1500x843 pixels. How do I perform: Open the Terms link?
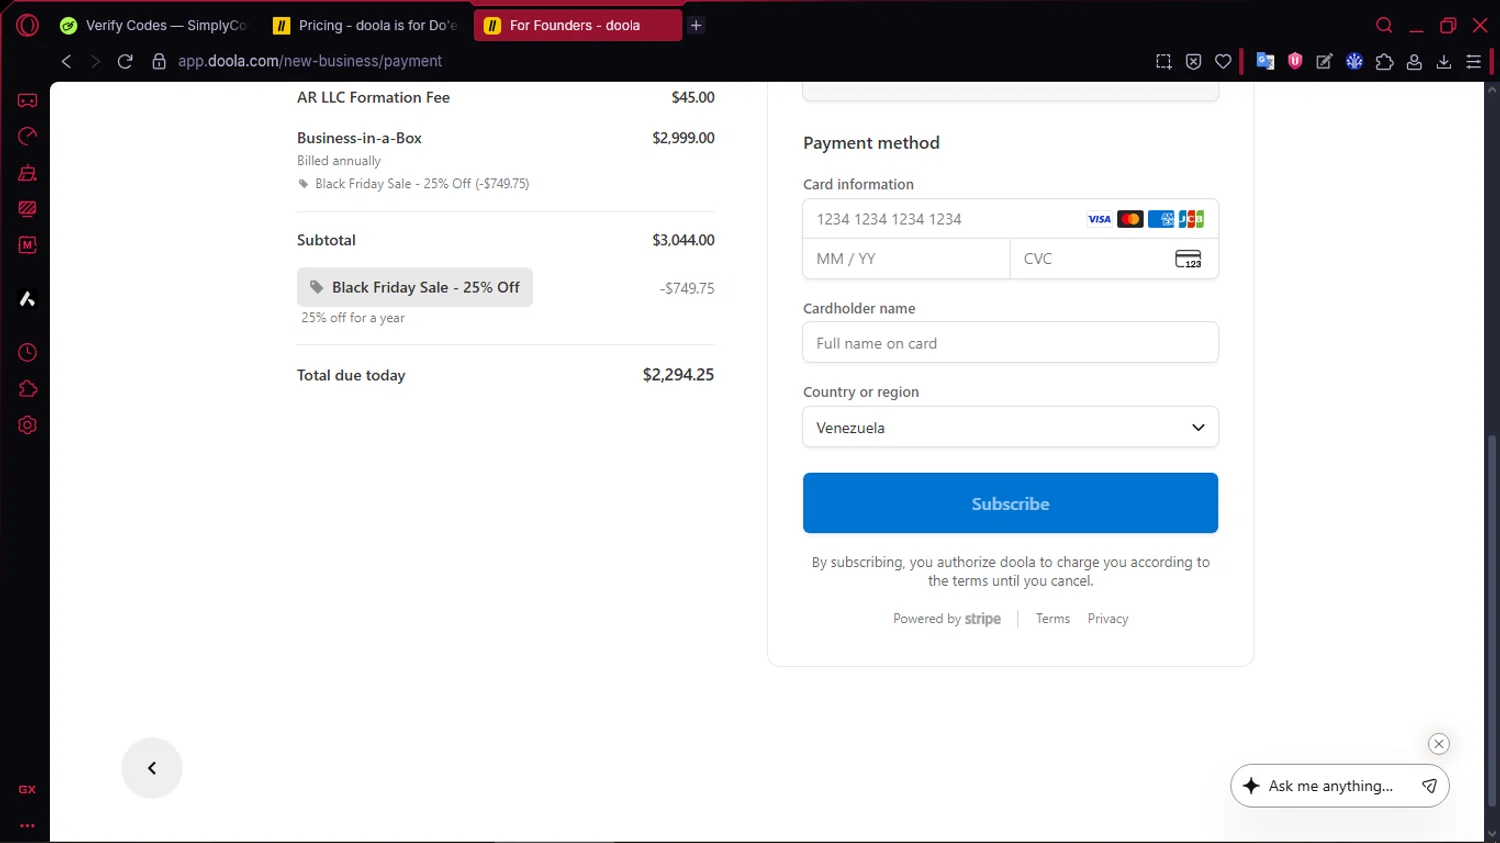pos(1053,619)
